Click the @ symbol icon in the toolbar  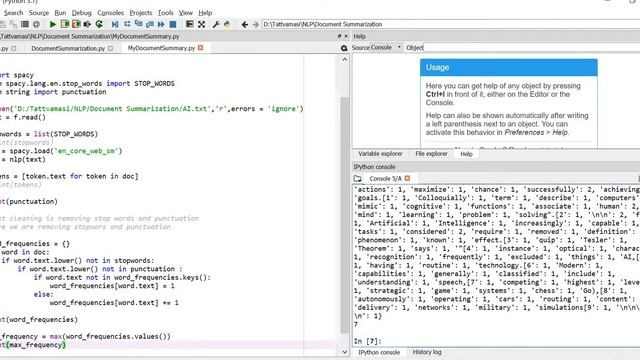[36, 24]
